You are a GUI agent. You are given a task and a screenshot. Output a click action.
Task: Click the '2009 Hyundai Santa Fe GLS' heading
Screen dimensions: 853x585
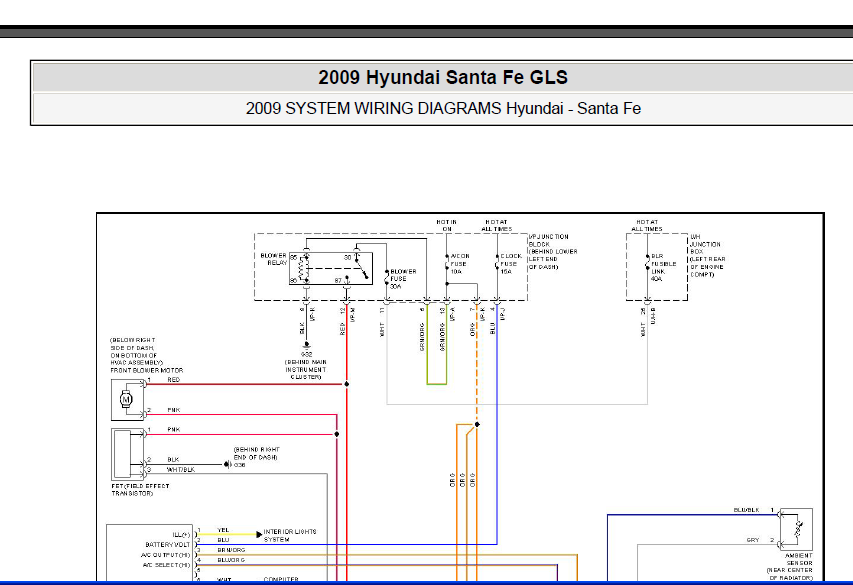[443, 77]
